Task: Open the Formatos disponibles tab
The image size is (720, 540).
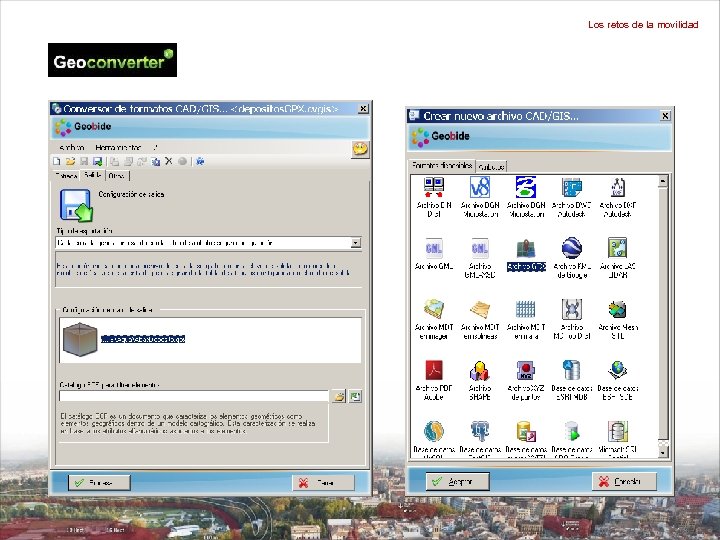Action: coord(442,165)
